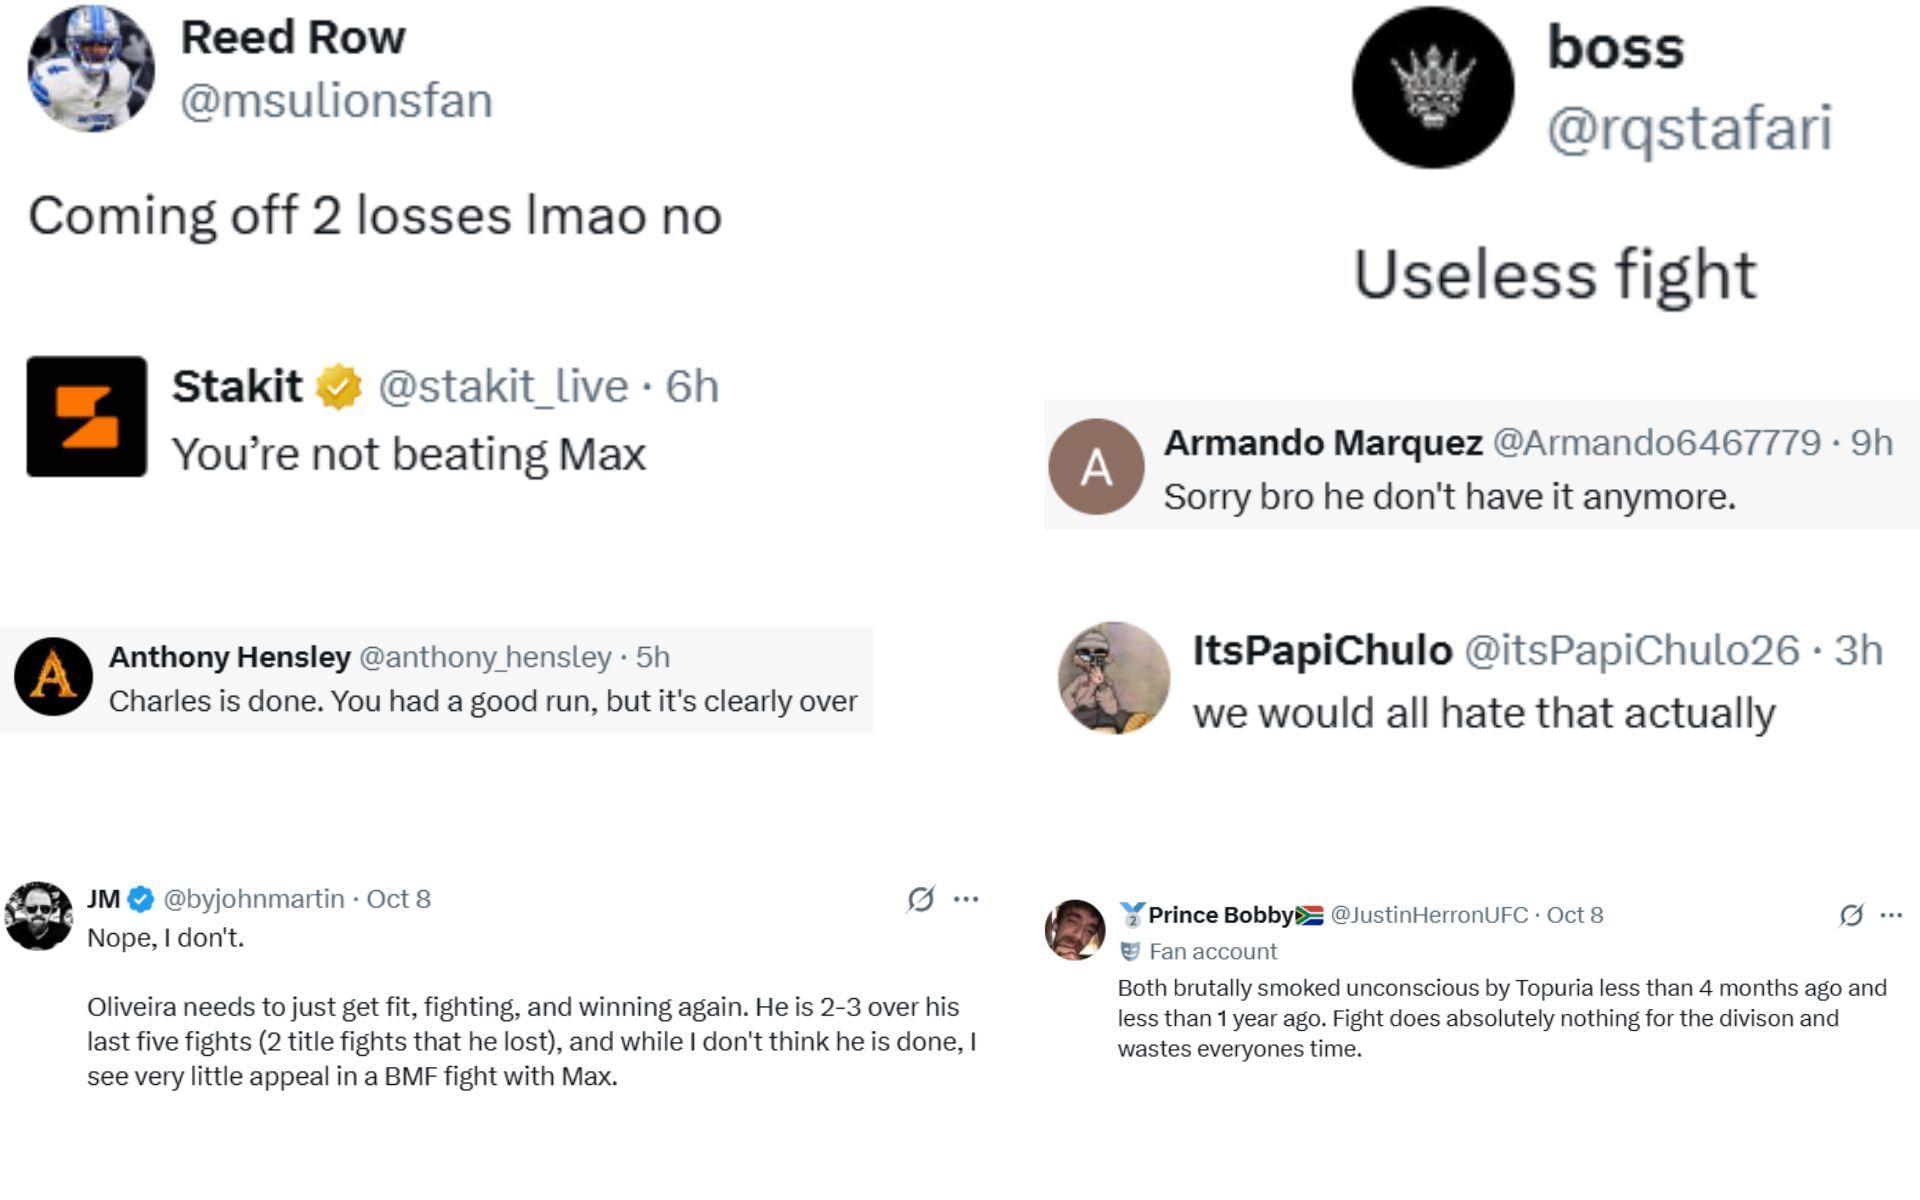
Task: Click Stakit's gold verified badge
Action: [339, 387]
